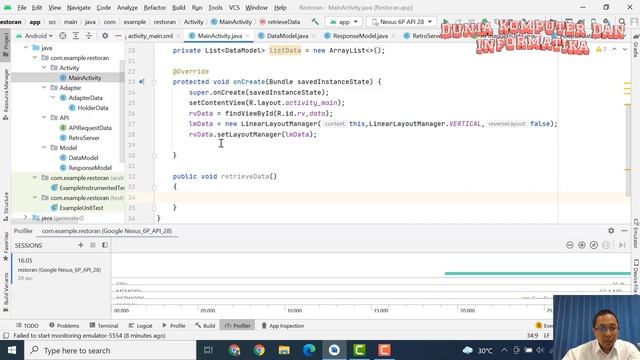
Task: Collapse the Model package folder
Action: [44, 148]
